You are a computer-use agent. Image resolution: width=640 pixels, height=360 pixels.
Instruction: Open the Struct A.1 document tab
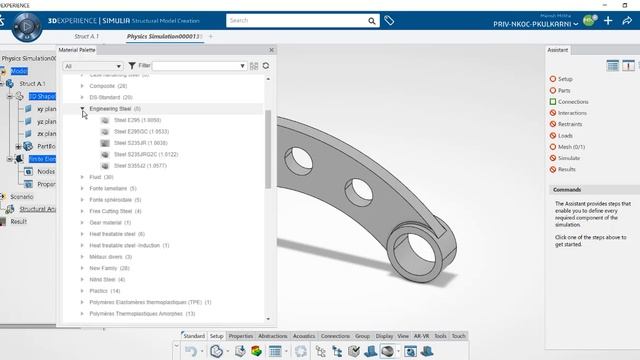pos(87,37)
